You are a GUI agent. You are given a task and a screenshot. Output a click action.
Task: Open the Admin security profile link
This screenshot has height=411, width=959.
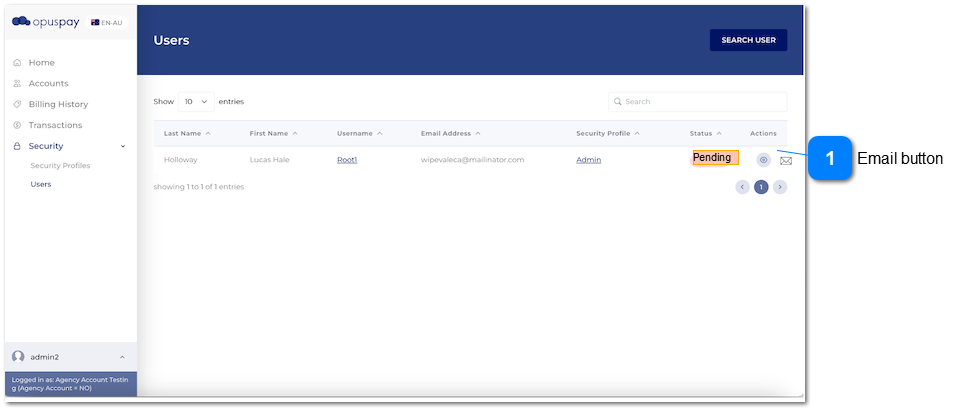[x=588, y=160]
